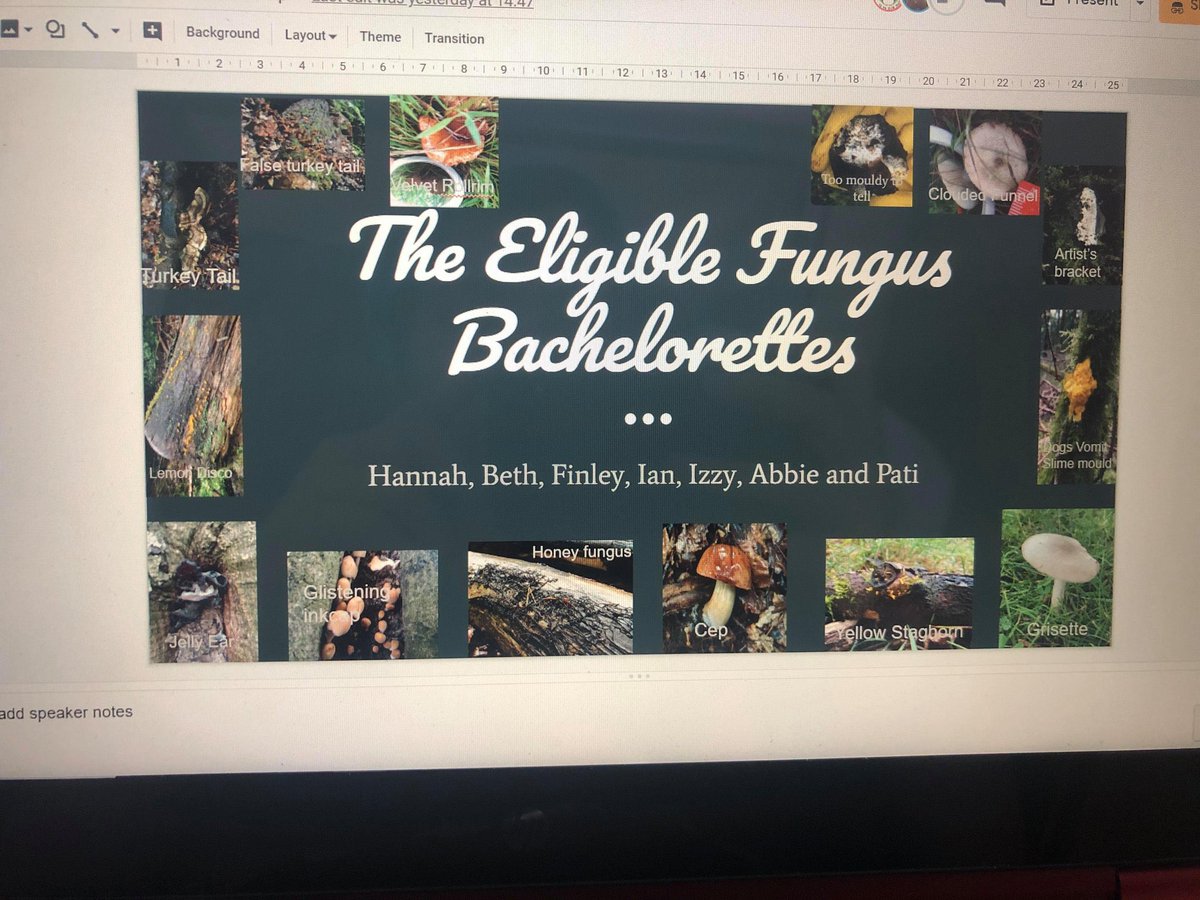Image resolution: width=1200 pixels, height=900 pixels.
Task: Select the Shape tool icon
Action: pyautogui.click(x=55, y=30)
